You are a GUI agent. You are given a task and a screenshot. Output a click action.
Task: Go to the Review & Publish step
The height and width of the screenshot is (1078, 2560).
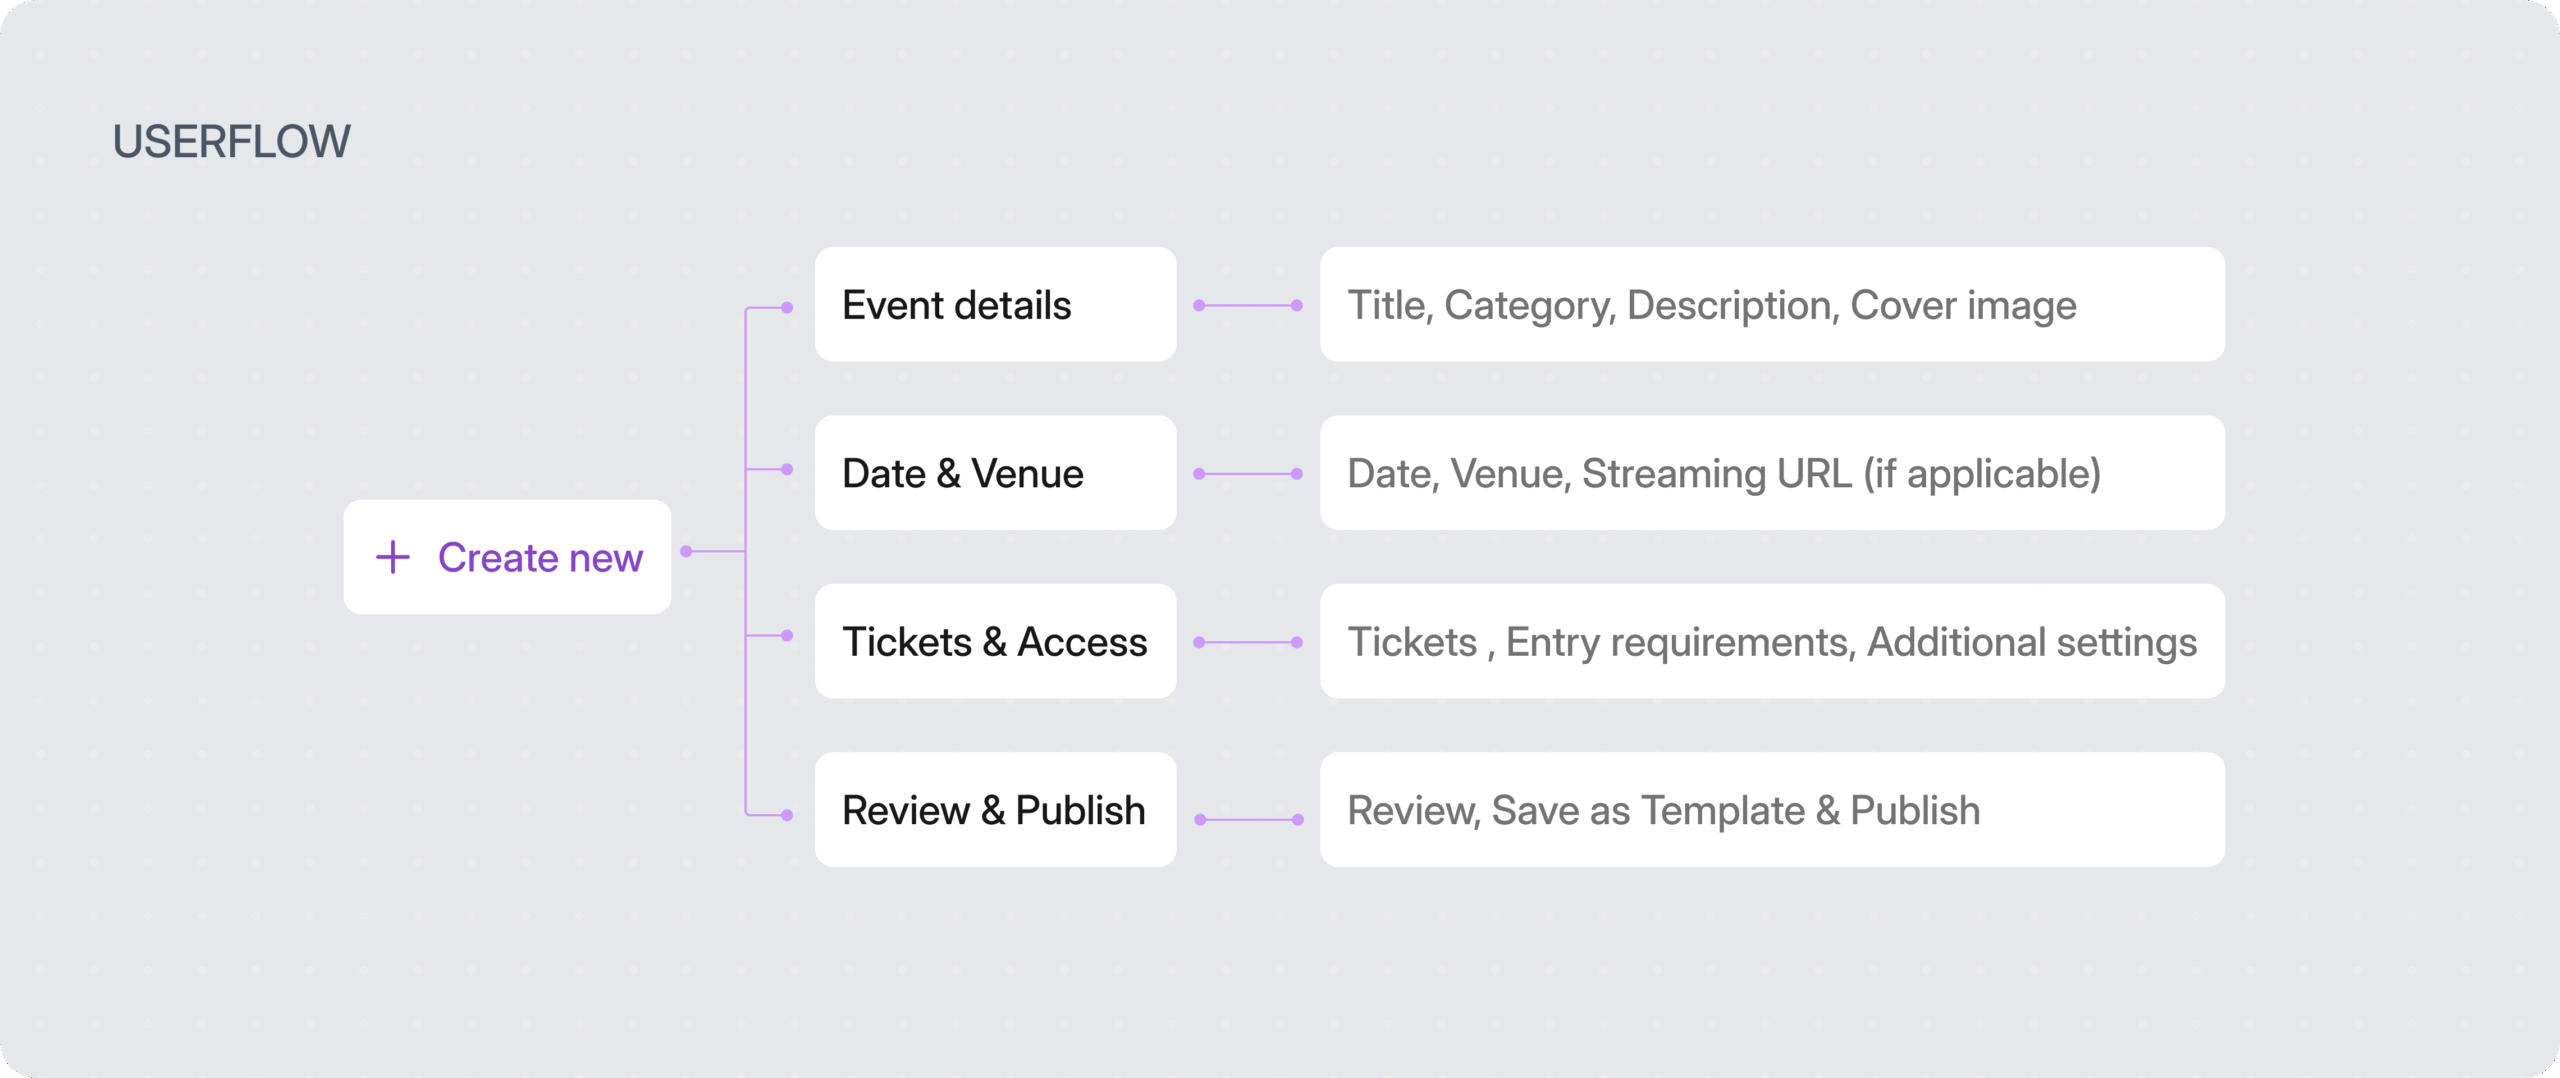(x=995, y=810)
